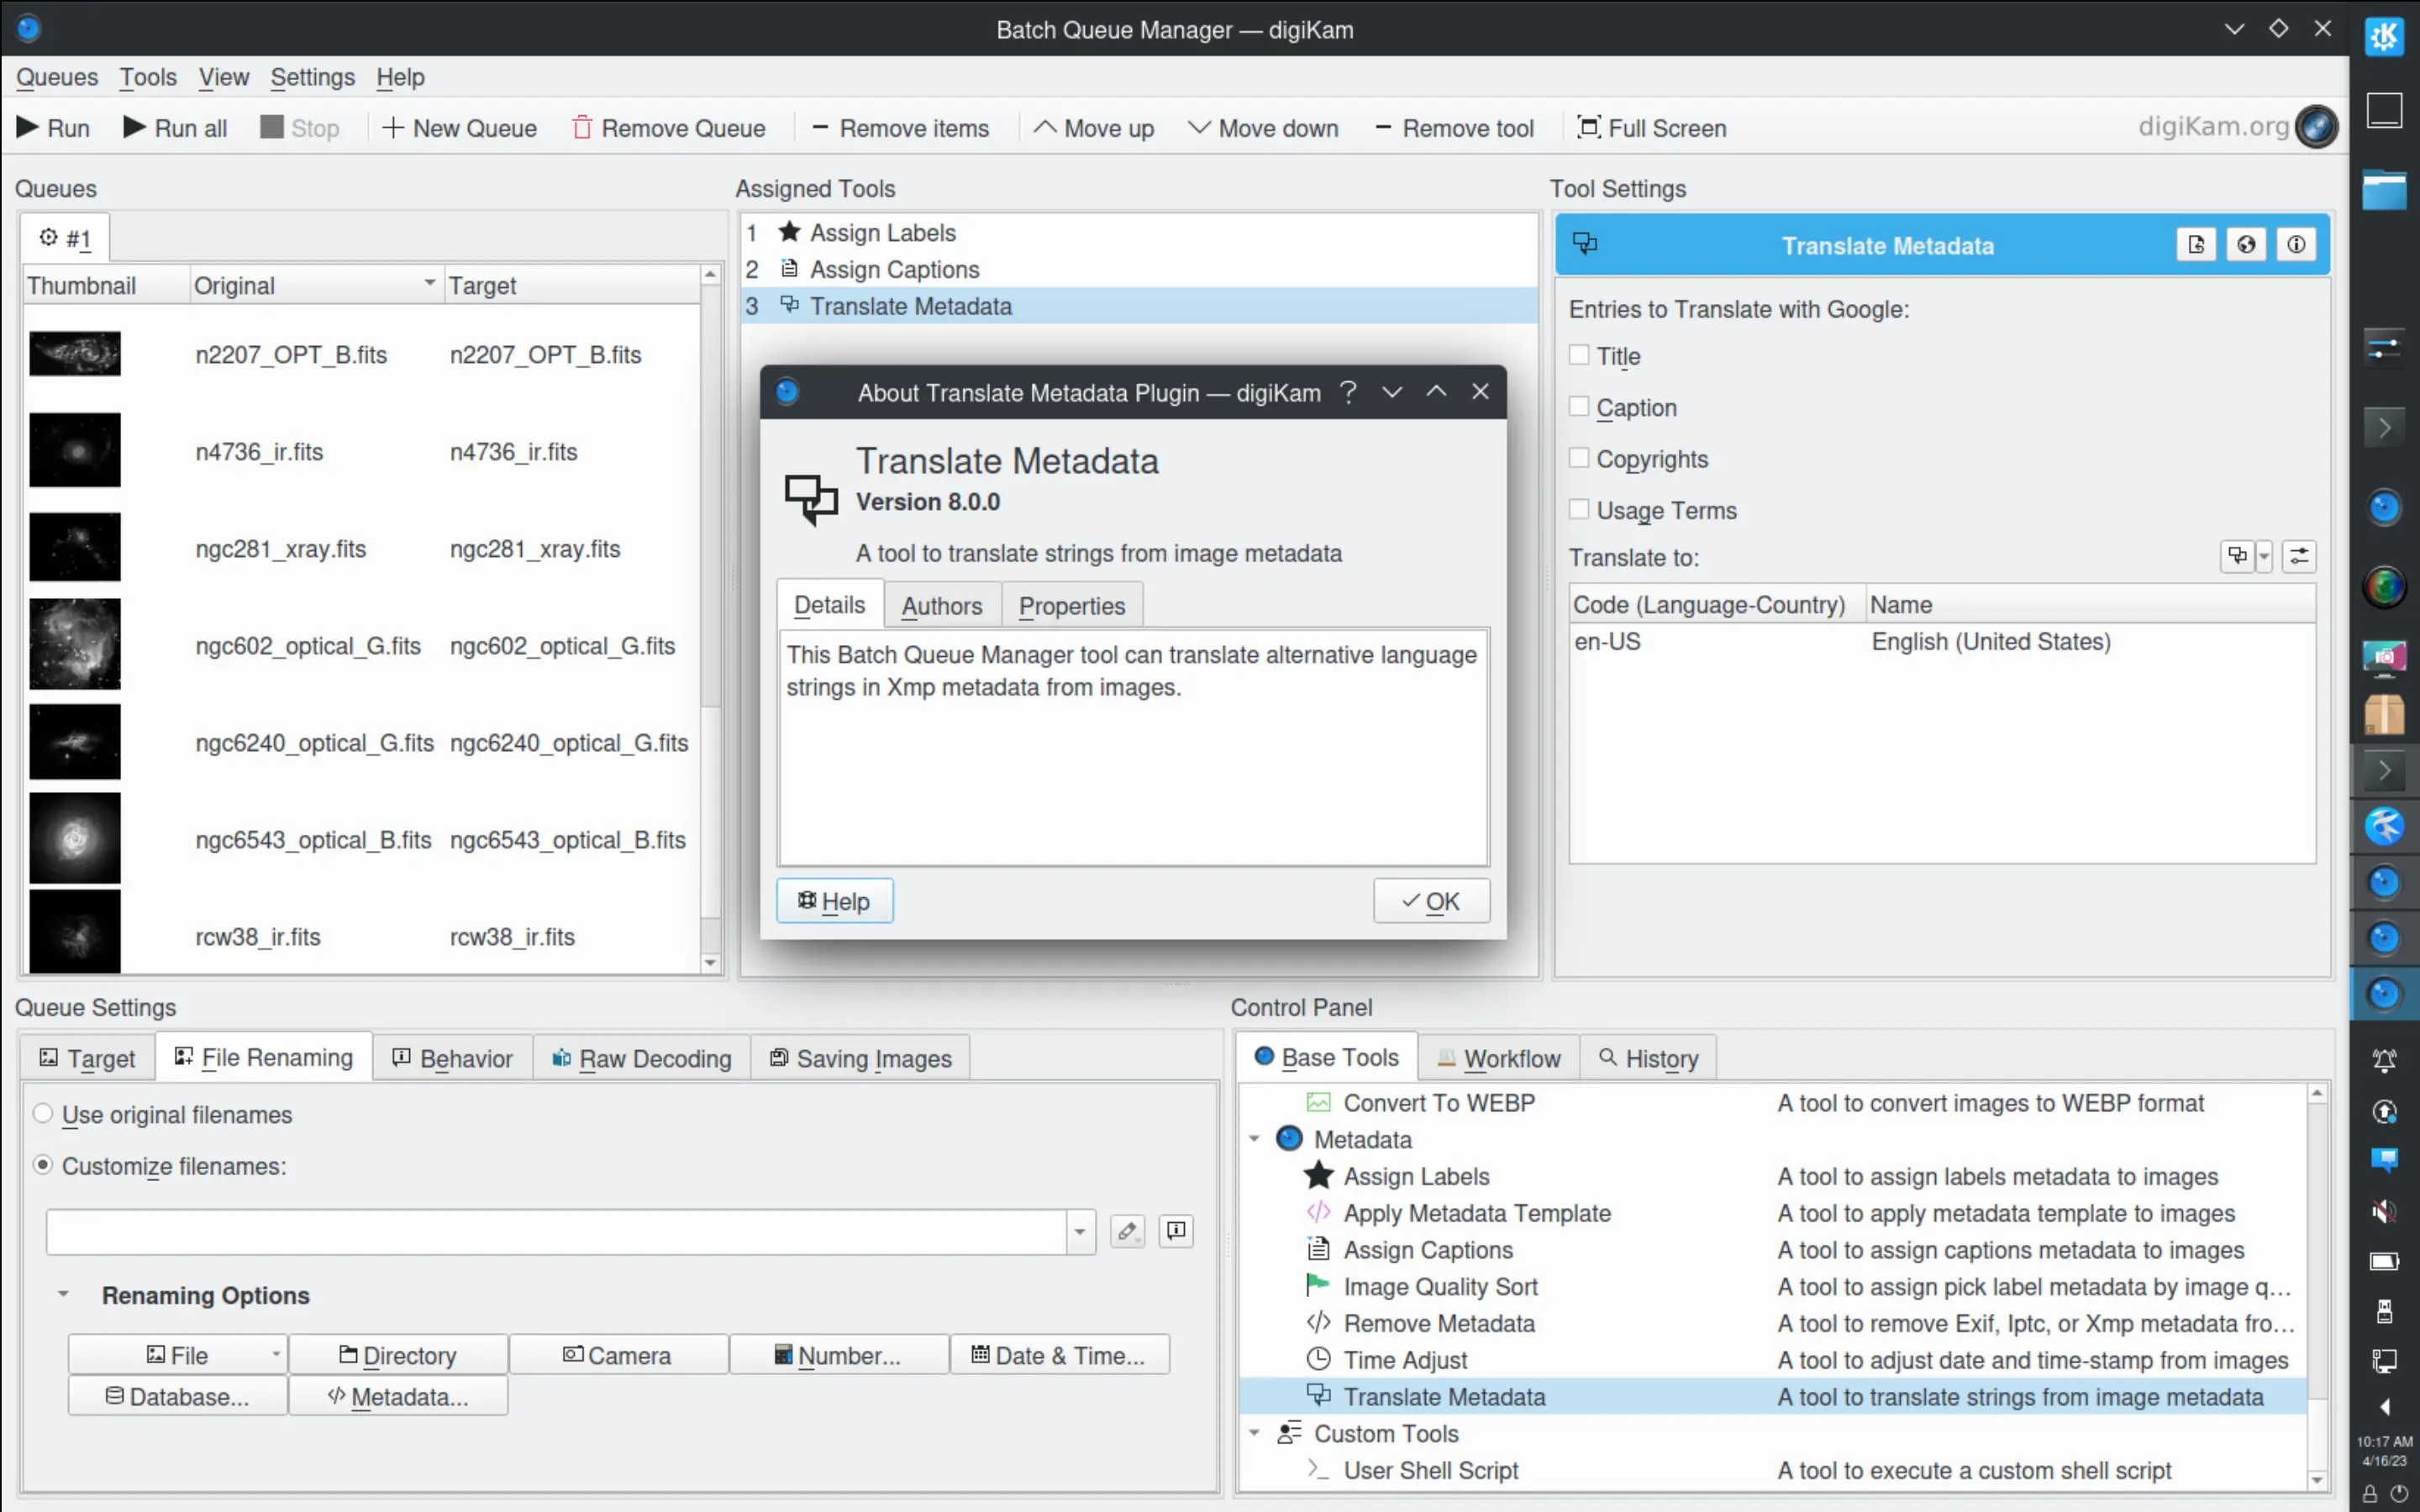Select the Use original filenames radio button
The height and width of the screenshot is (1512, 2420).
(43, 1112)
